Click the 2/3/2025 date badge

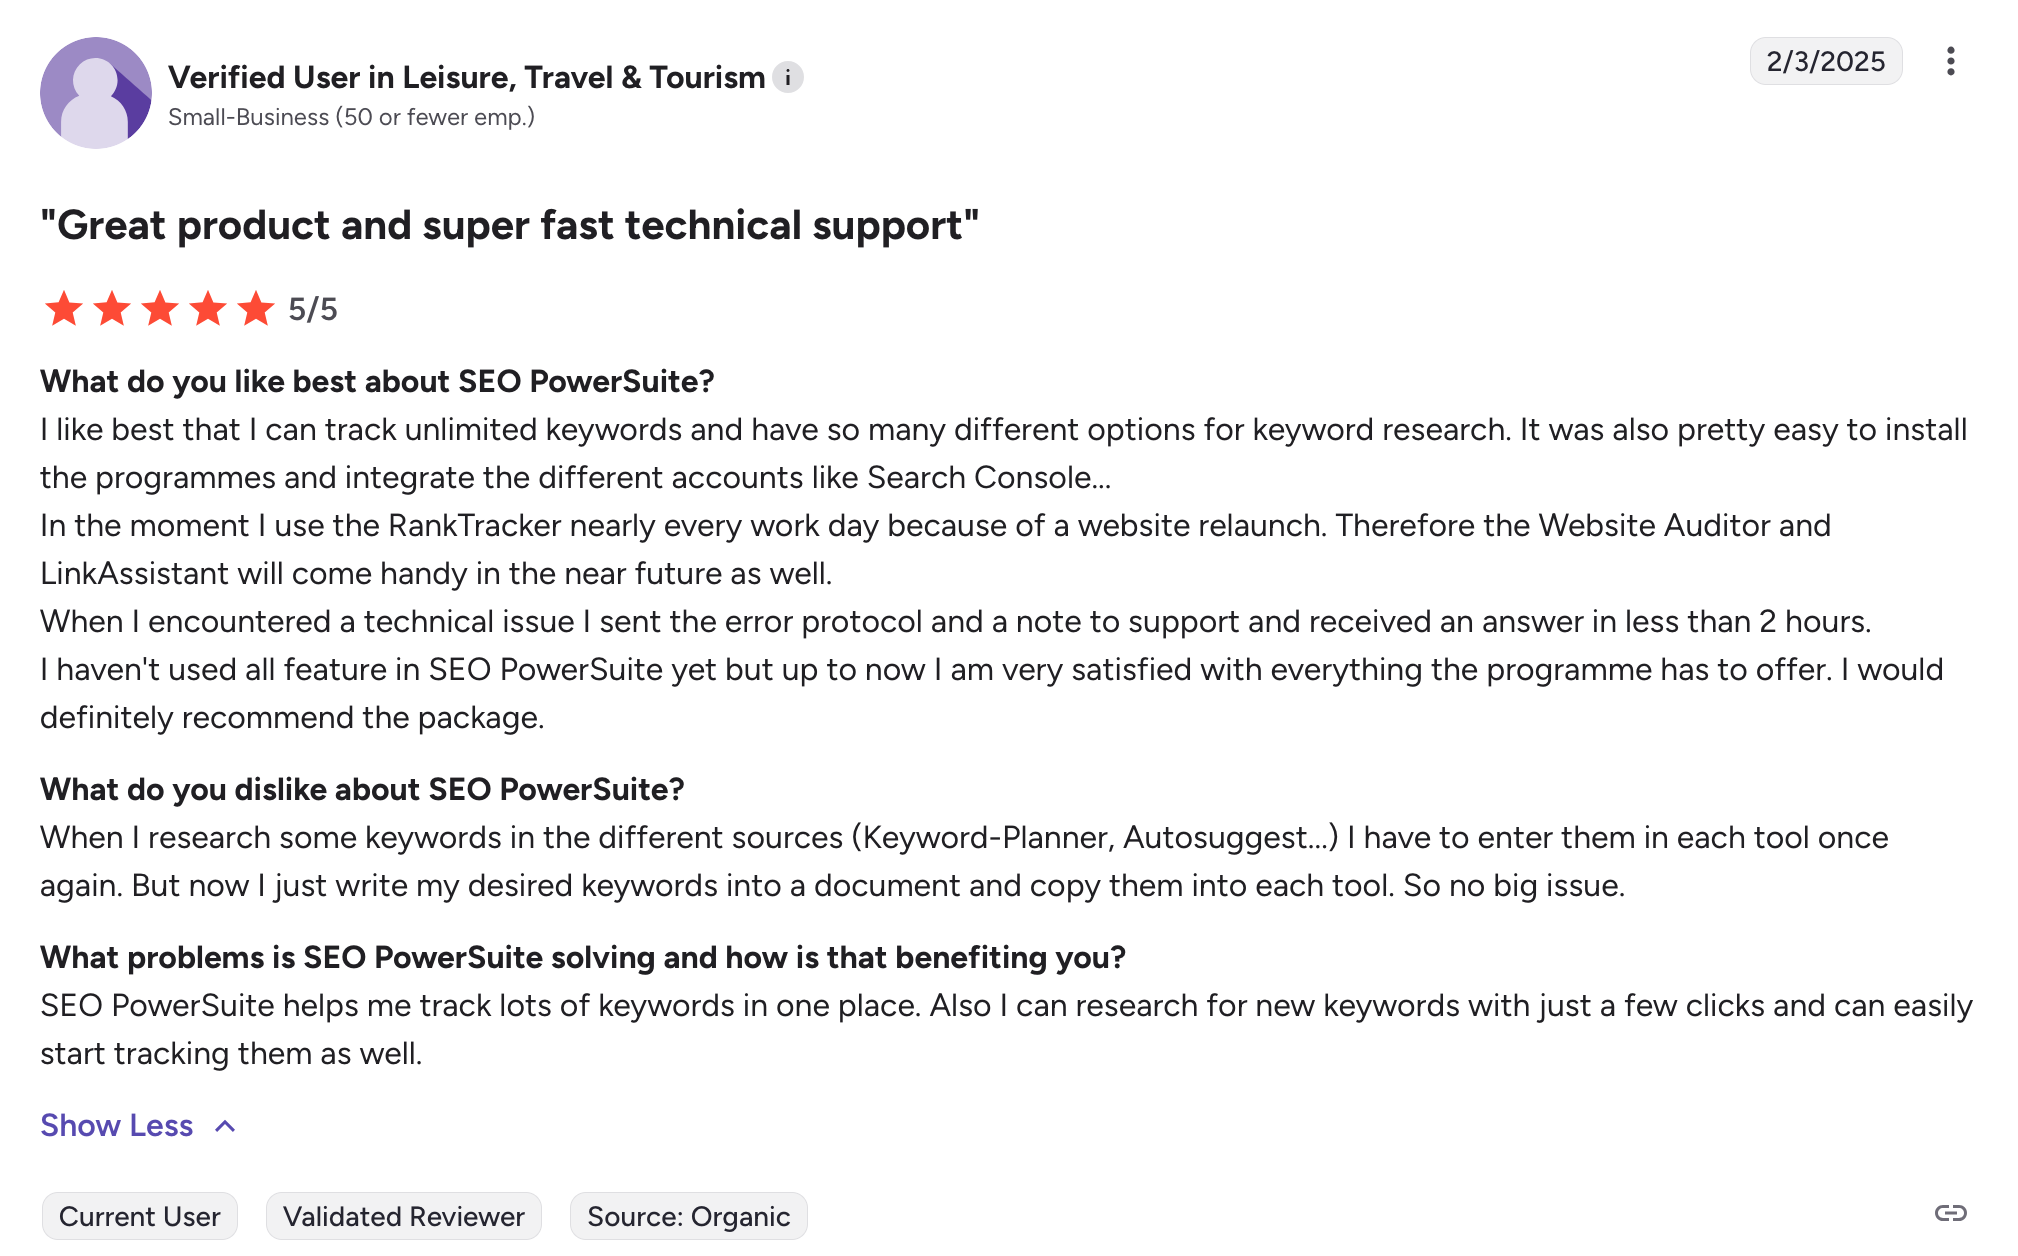point(1825,62)
